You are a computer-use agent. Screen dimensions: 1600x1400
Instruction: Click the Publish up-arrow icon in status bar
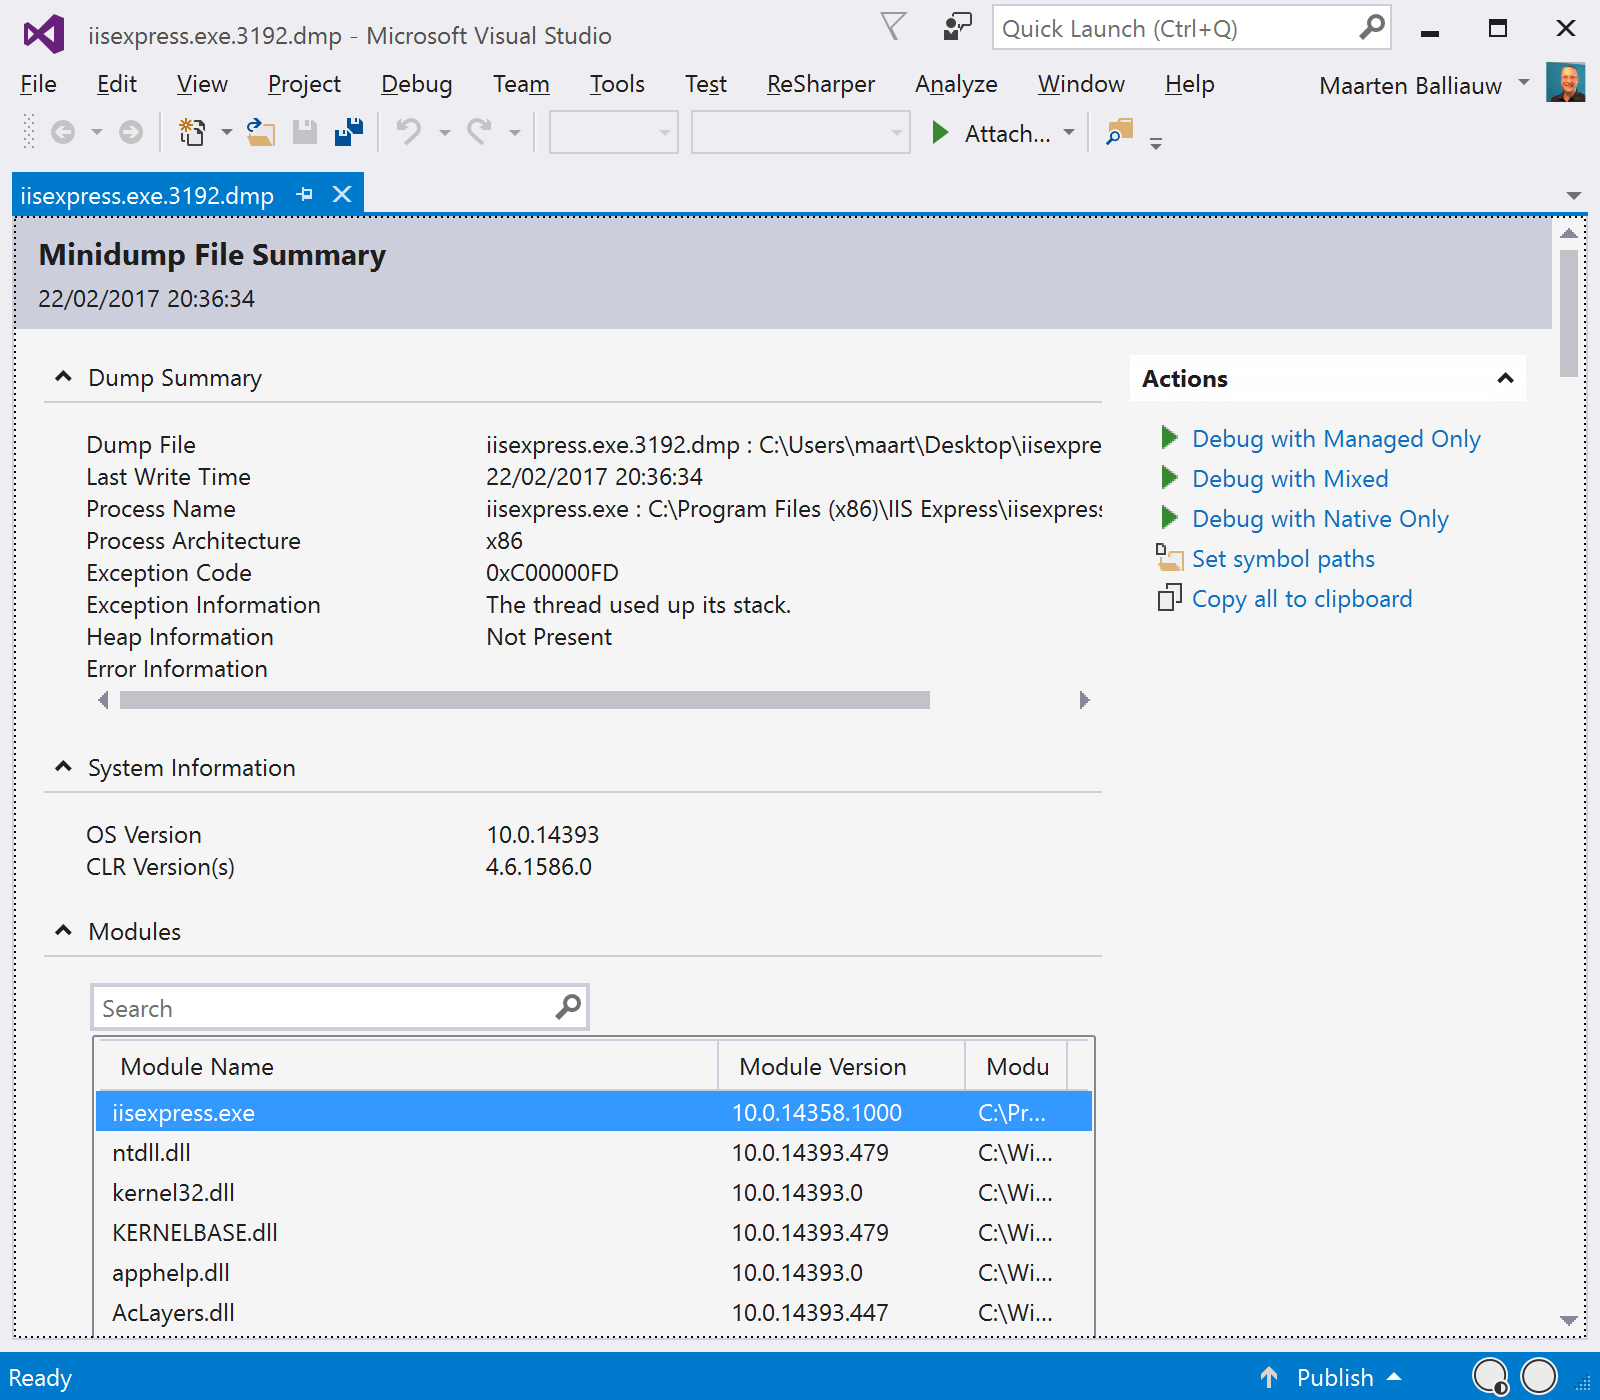point(1269,1377)
